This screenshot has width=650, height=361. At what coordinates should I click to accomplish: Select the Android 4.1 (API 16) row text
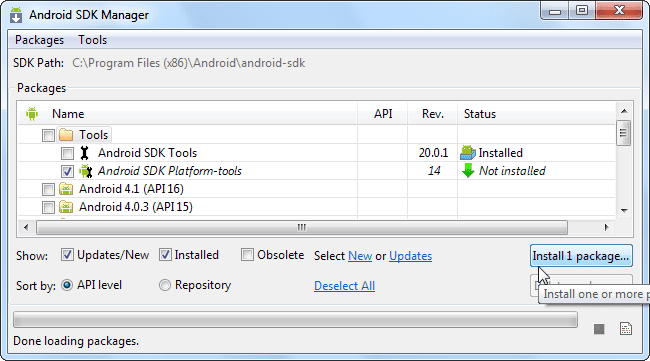point(131,189)
